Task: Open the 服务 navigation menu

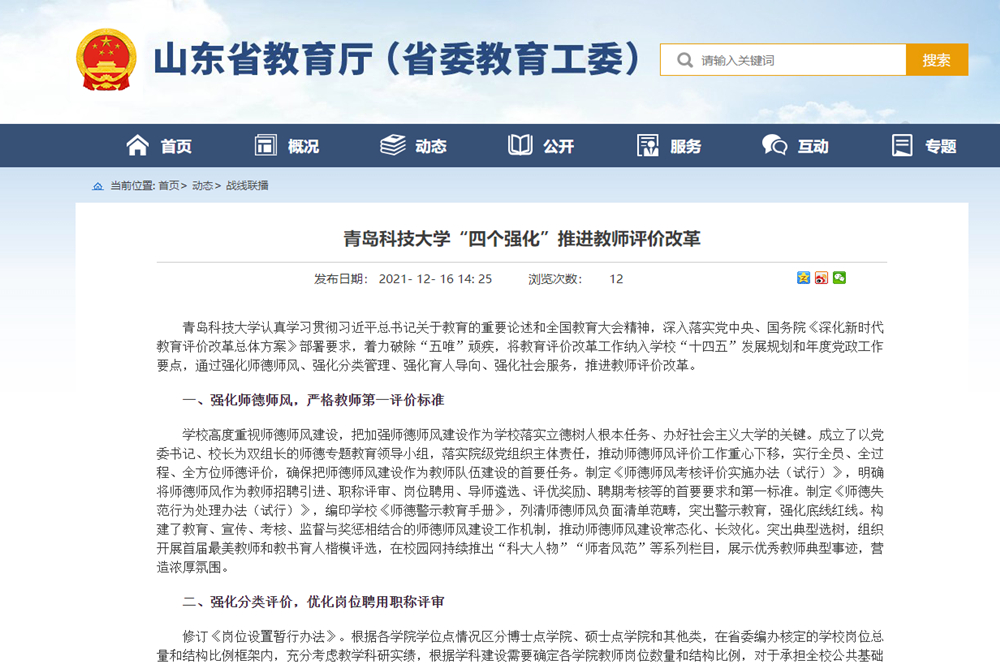Action: [685, 146]
